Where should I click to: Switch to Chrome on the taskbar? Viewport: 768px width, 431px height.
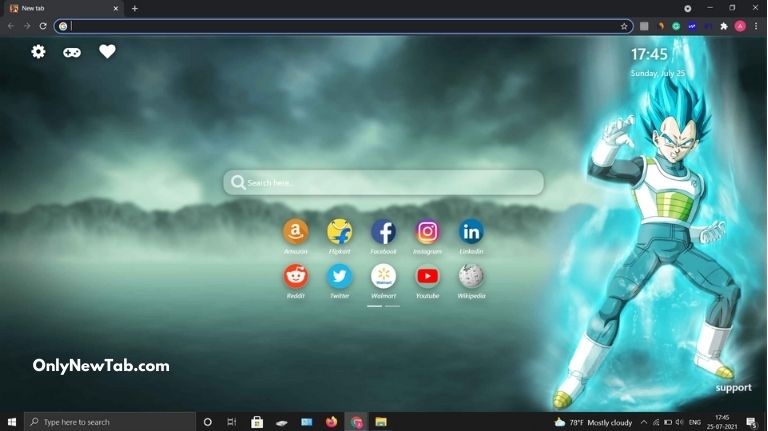coord(357,422)
